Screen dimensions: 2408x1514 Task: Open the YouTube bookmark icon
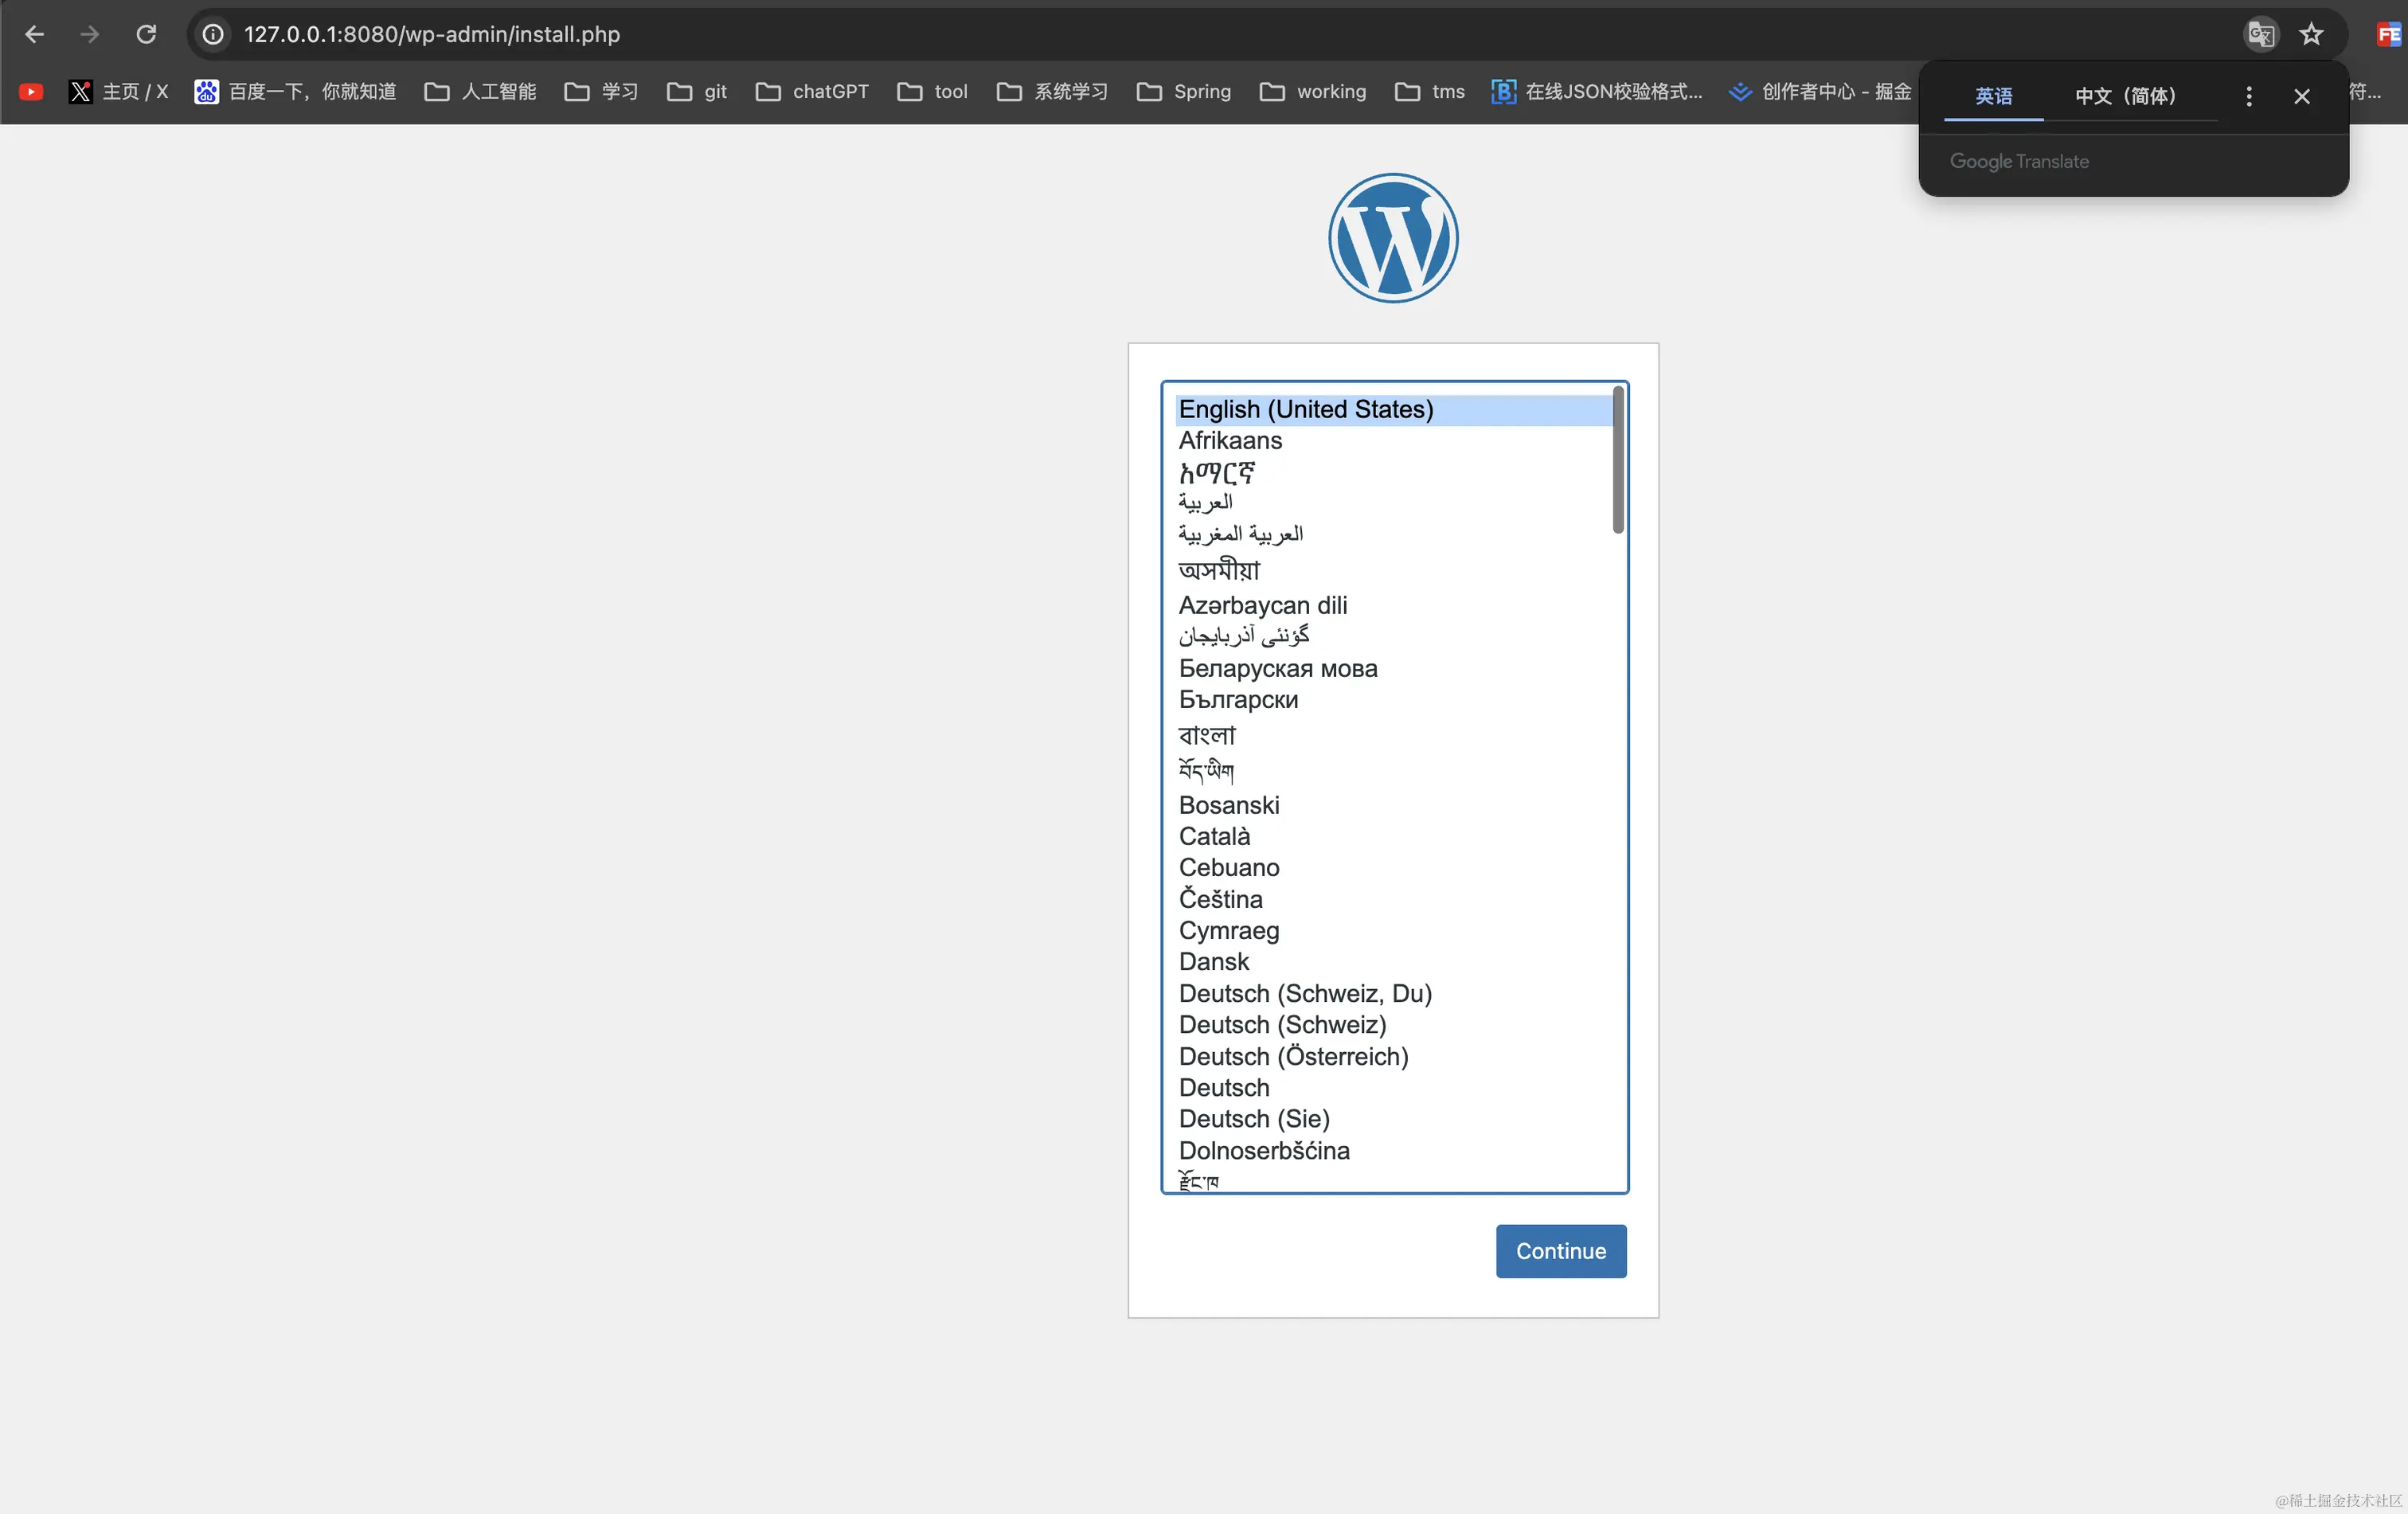pos(31,92)
